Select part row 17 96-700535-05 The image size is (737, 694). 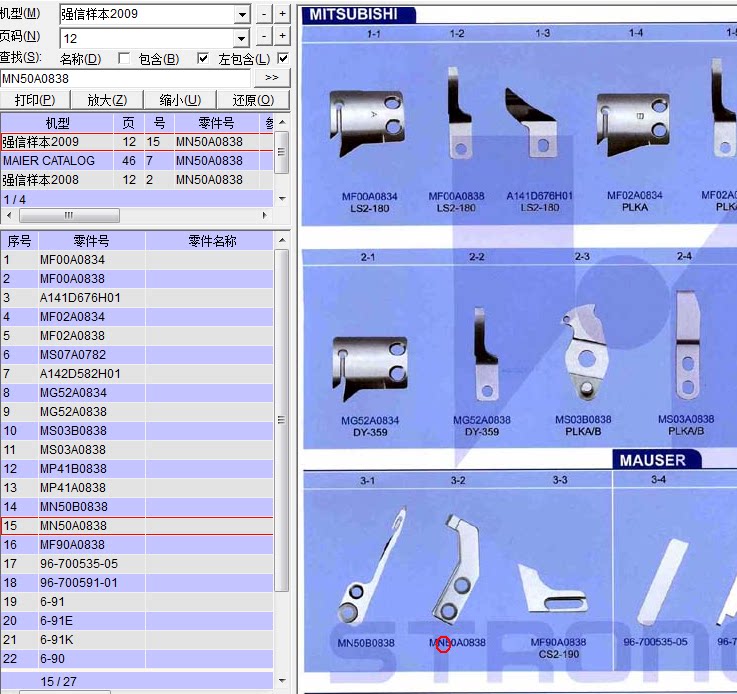137,564
